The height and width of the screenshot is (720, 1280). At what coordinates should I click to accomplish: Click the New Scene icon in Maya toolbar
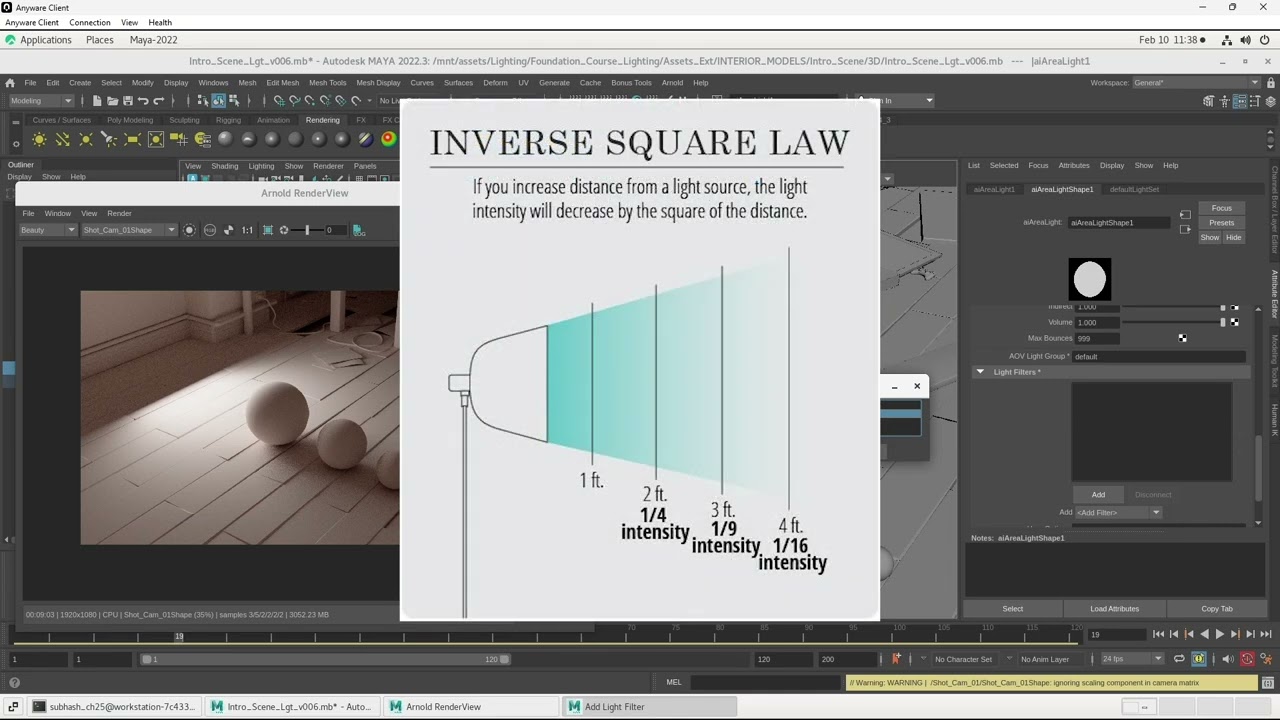click(x=97, y=101)
